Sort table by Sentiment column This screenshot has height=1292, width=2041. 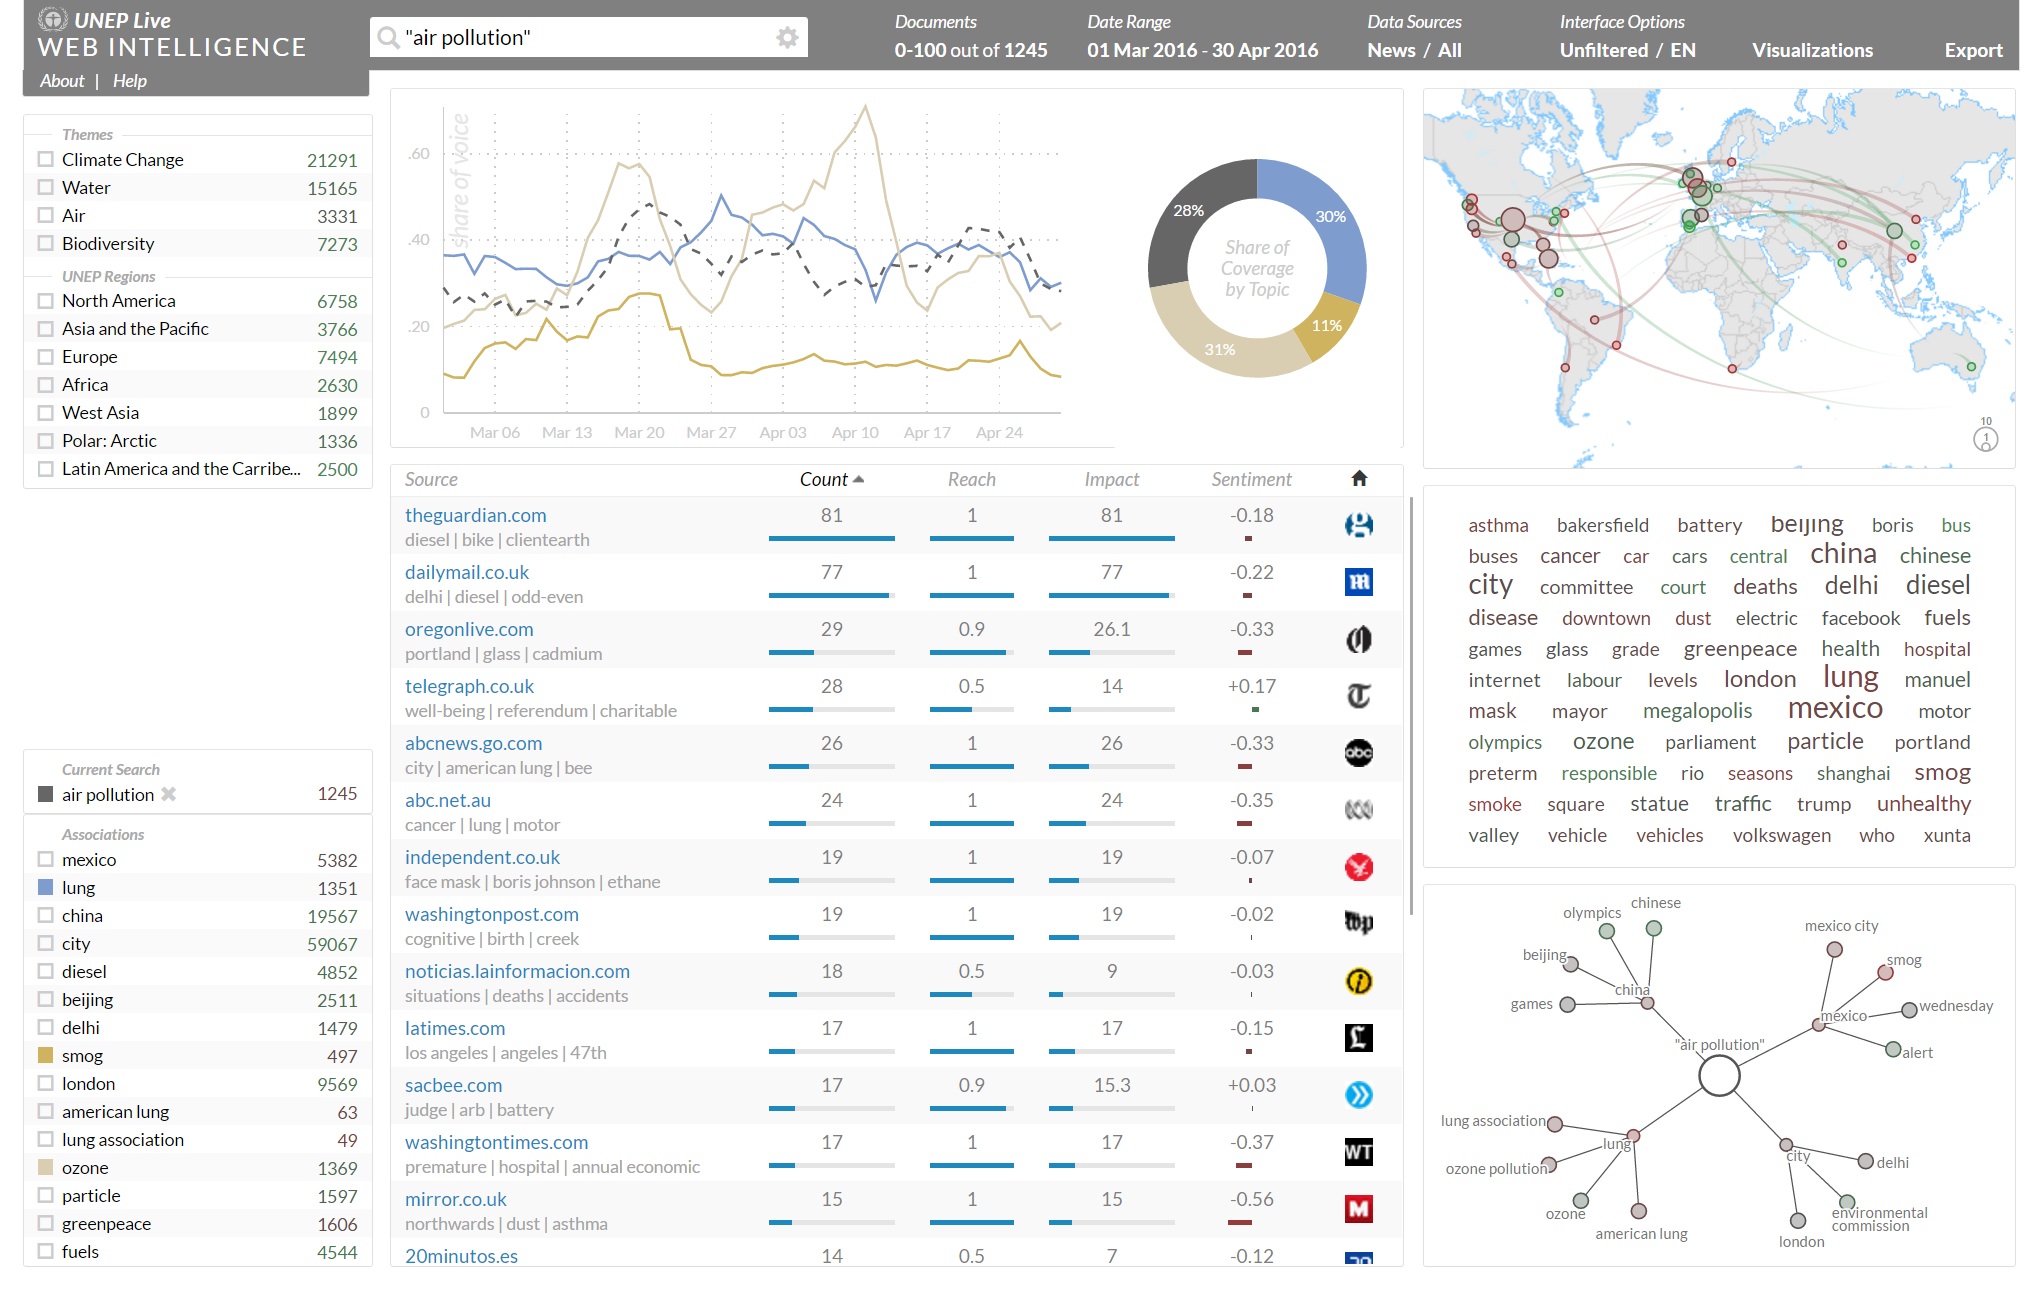[x=1251, y=479]
